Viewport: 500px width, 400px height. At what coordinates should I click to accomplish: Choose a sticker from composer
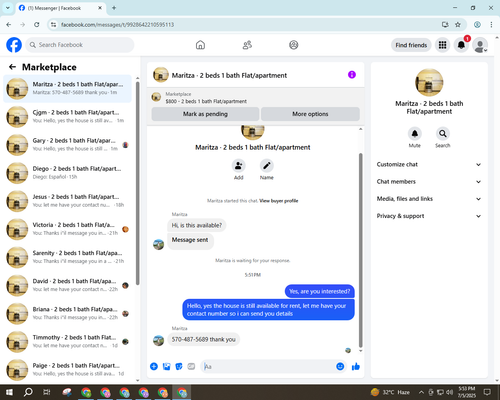point(179,367)
